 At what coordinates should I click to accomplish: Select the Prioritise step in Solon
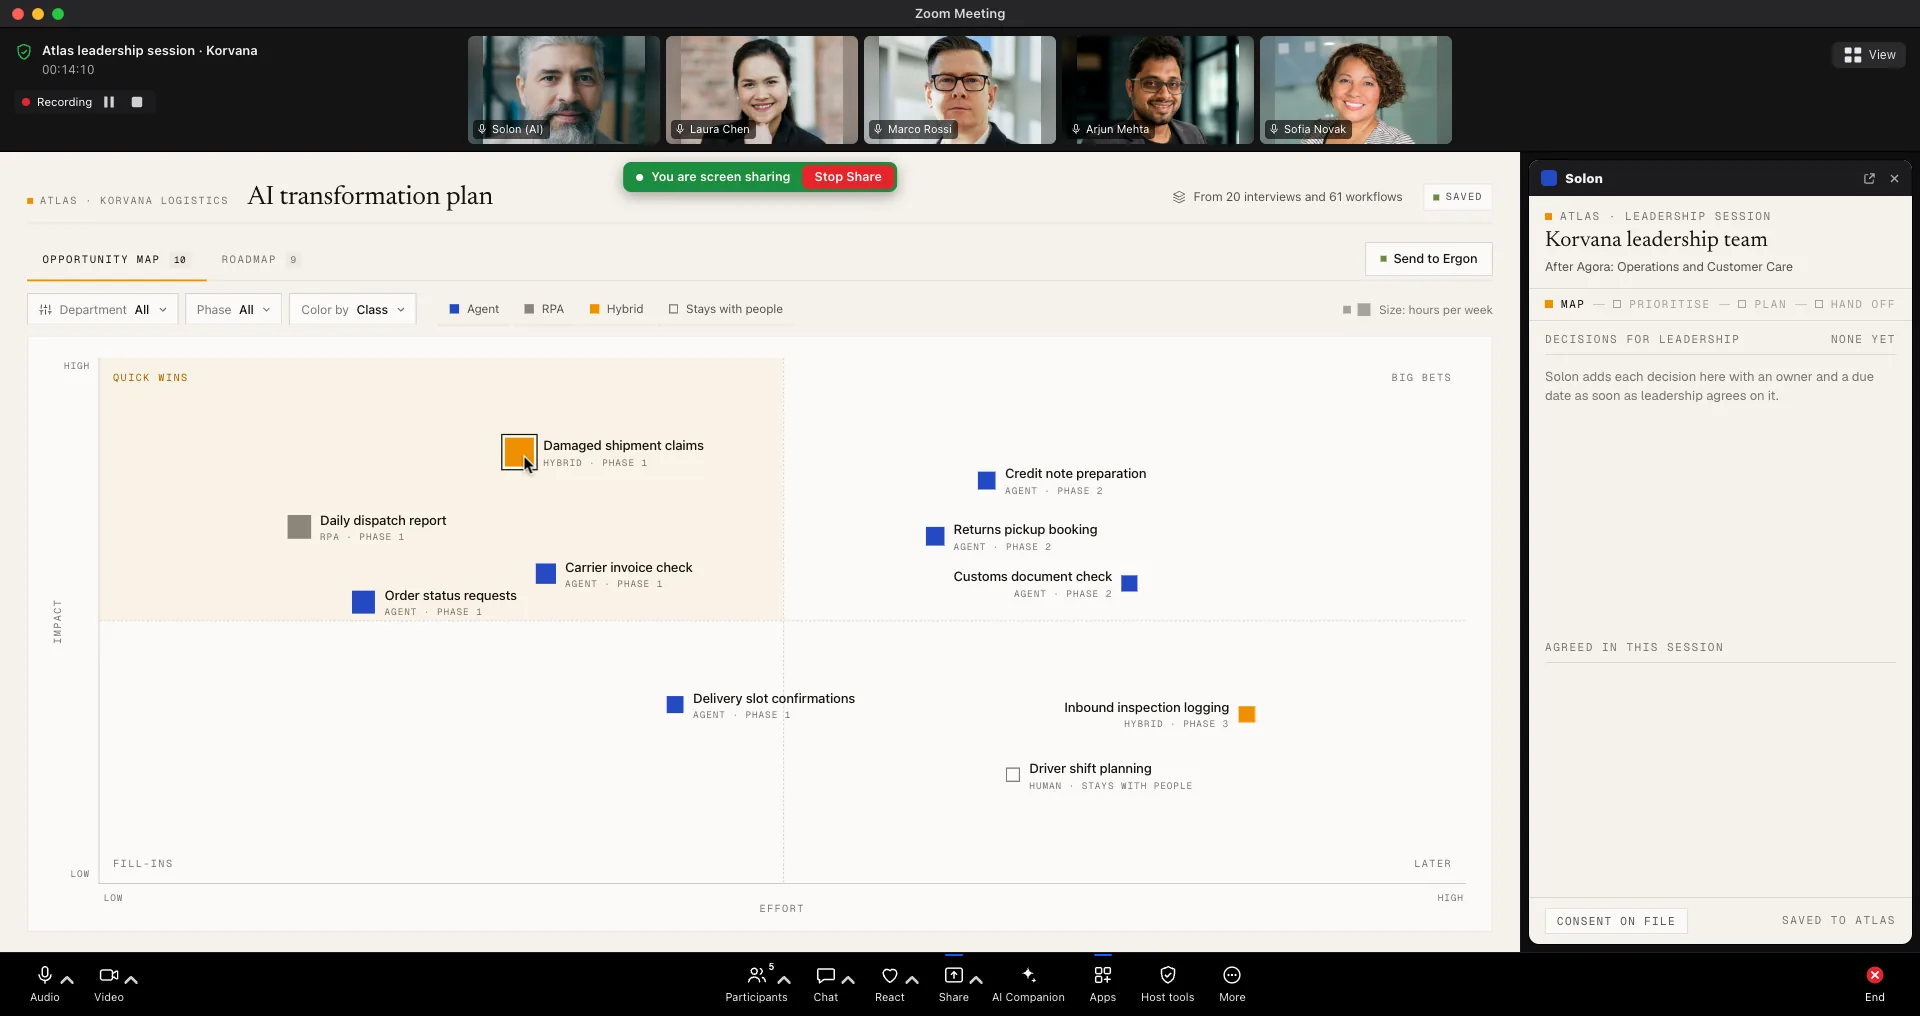1661,304
